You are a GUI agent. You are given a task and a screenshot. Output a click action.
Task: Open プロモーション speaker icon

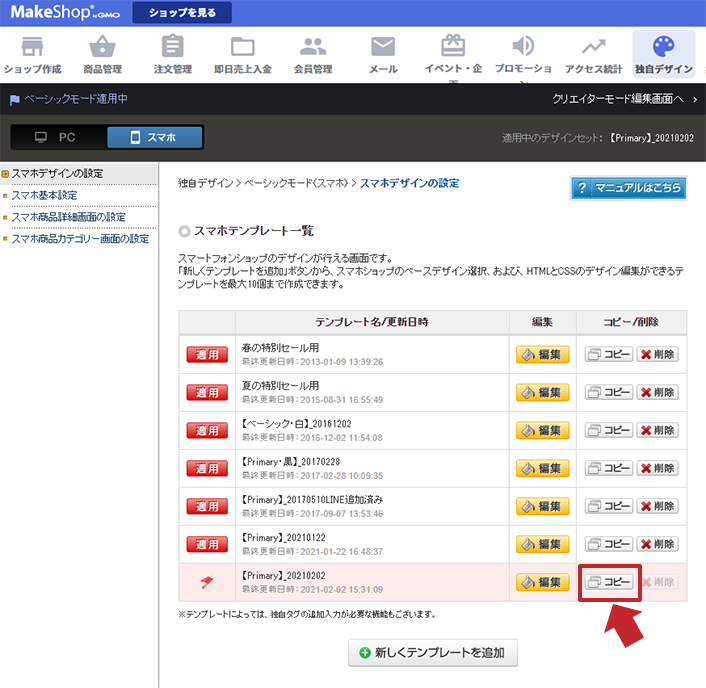point(523,48)
